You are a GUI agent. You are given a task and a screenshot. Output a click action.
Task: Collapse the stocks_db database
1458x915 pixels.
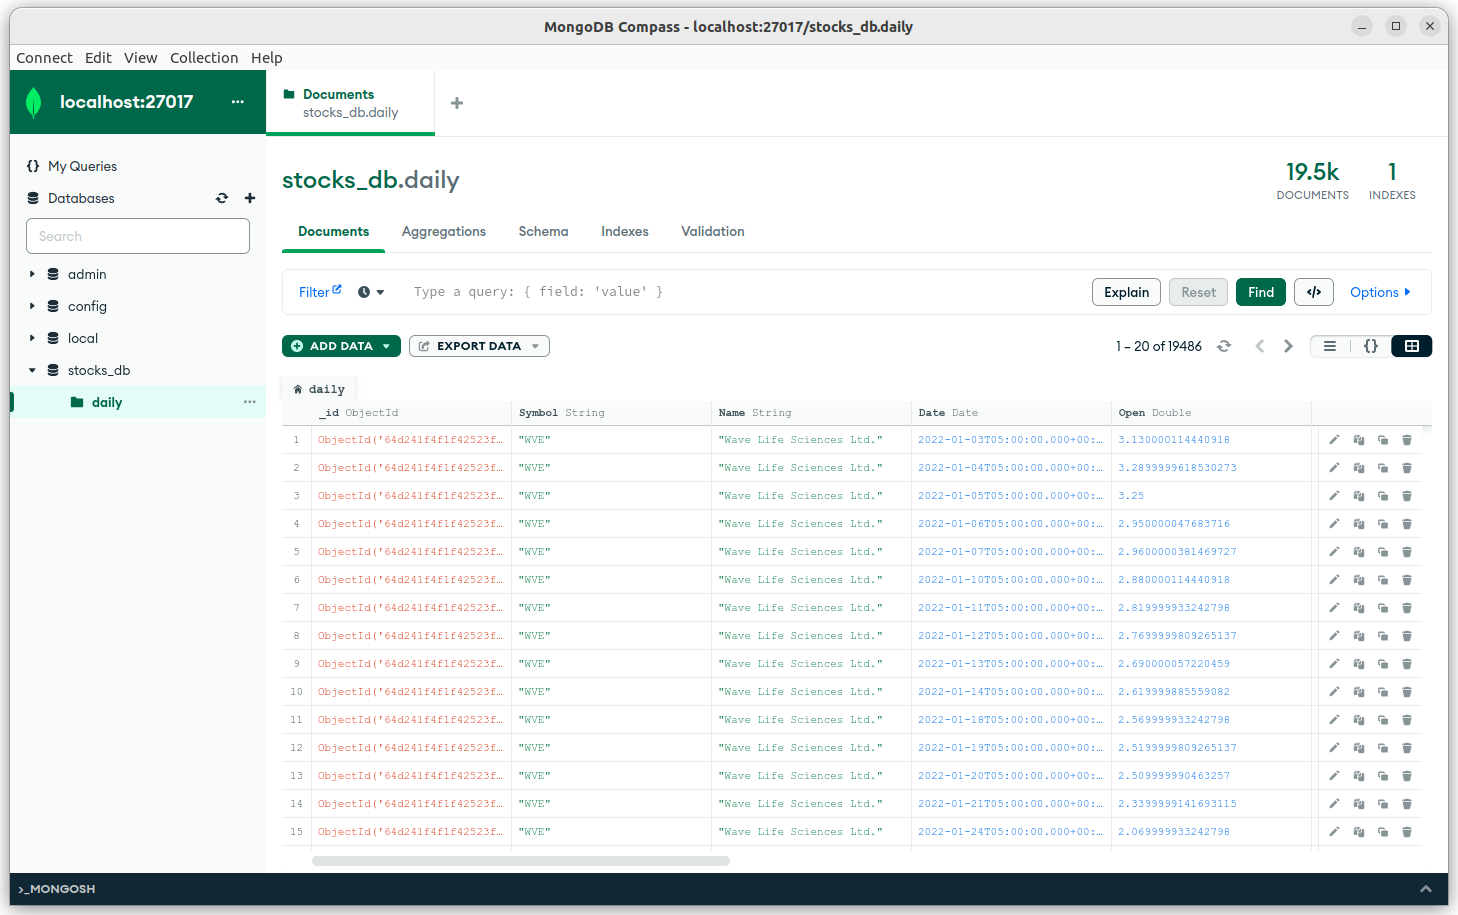32,370
